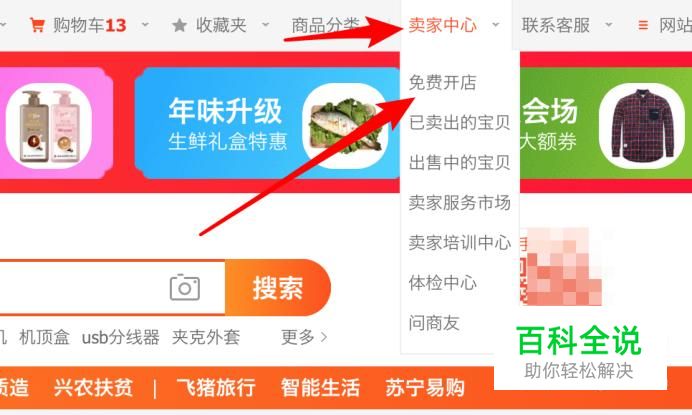
Task: Choose 出售中的宝贝 in the dropdown
Action: click(x=459, y=162)
